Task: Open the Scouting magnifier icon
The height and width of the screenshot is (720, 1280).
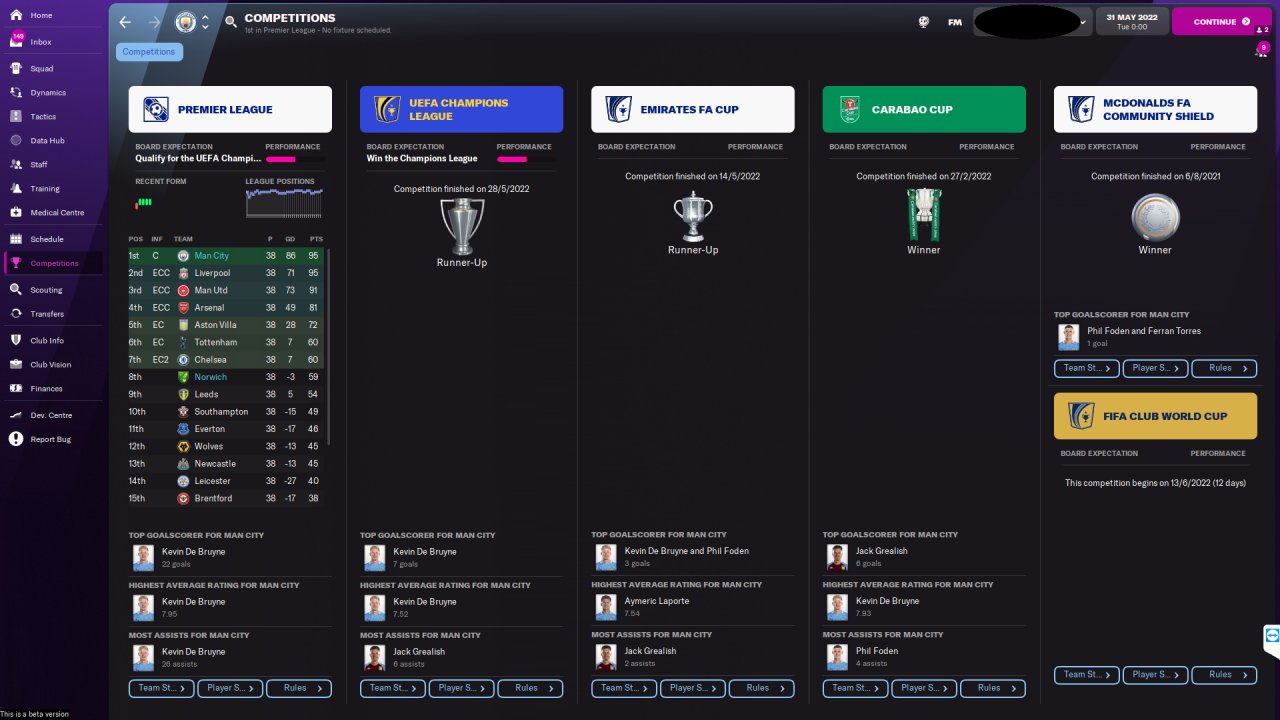Action: click(16, 290)
